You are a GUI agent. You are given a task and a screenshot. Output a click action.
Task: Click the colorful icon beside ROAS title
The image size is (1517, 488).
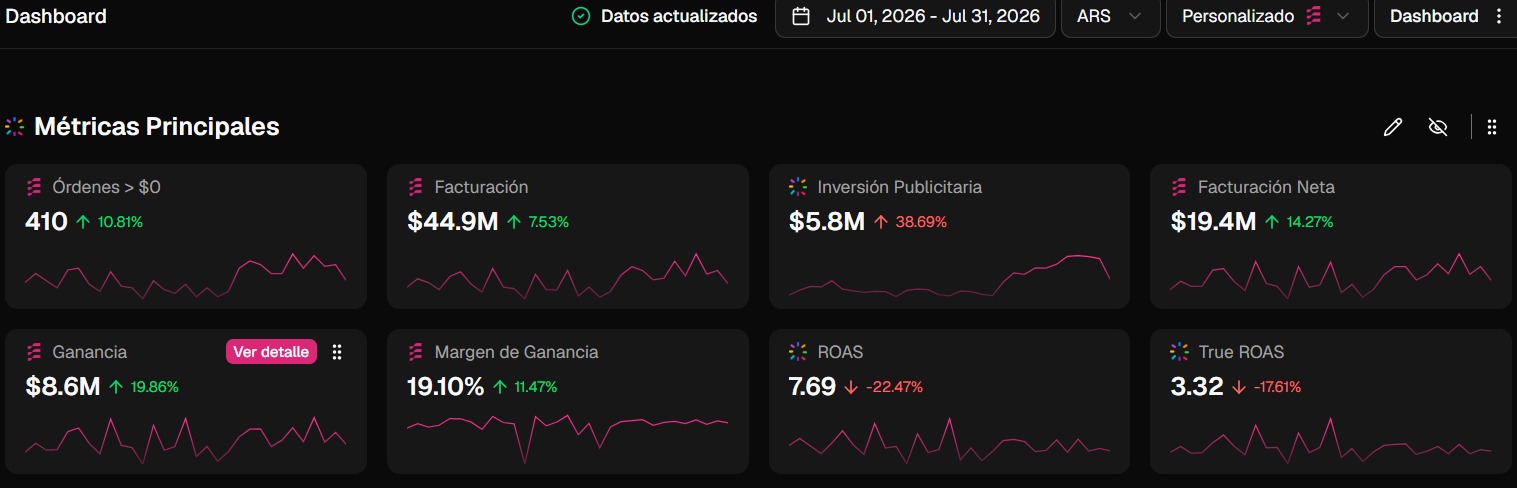click(797, 352)
